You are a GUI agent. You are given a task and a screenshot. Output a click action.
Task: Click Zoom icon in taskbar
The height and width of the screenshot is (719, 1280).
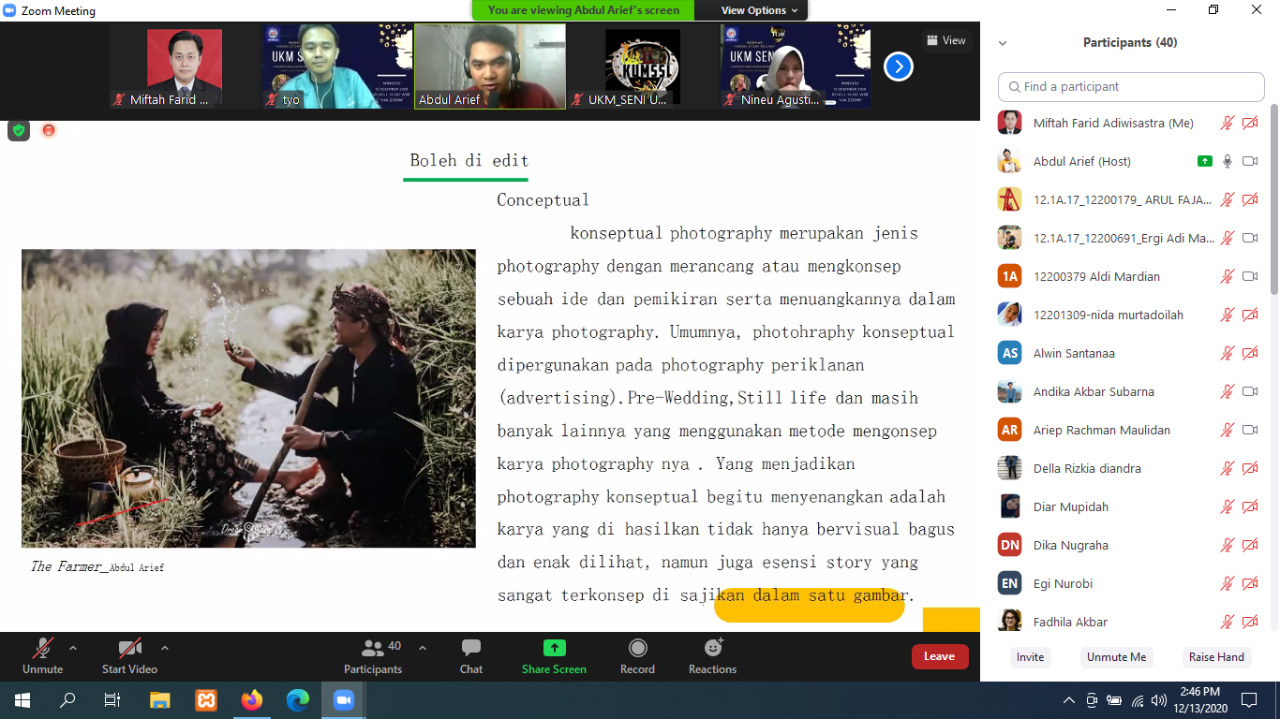344,700
